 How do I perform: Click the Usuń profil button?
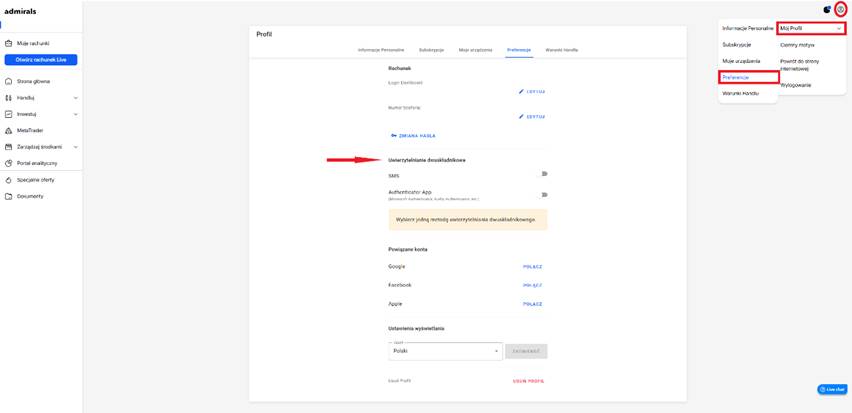point(528,381)
